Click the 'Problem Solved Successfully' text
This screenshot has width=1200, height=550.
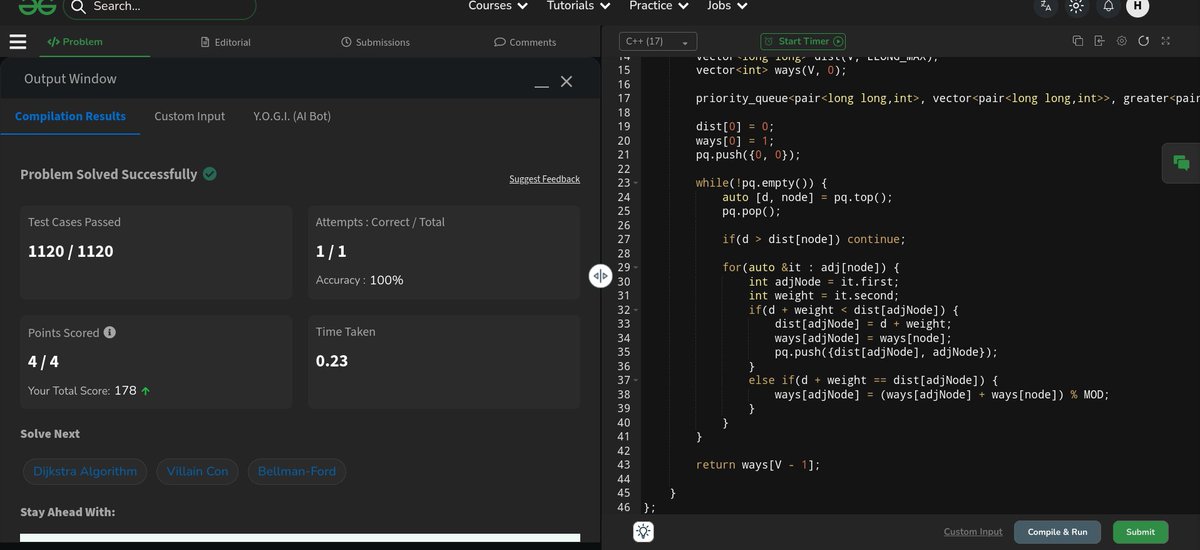[x=109, y=174]
